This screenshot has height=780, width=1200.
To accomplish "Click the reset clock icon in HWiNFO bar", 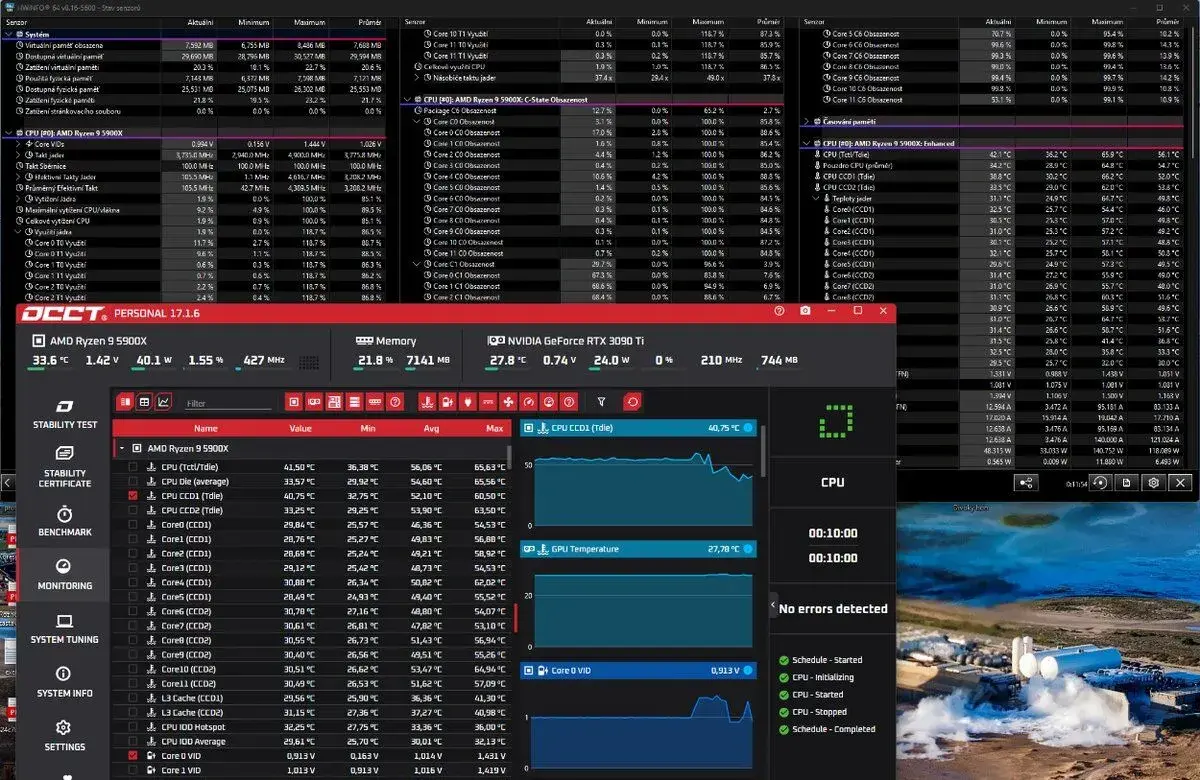I will [1099, 482].
